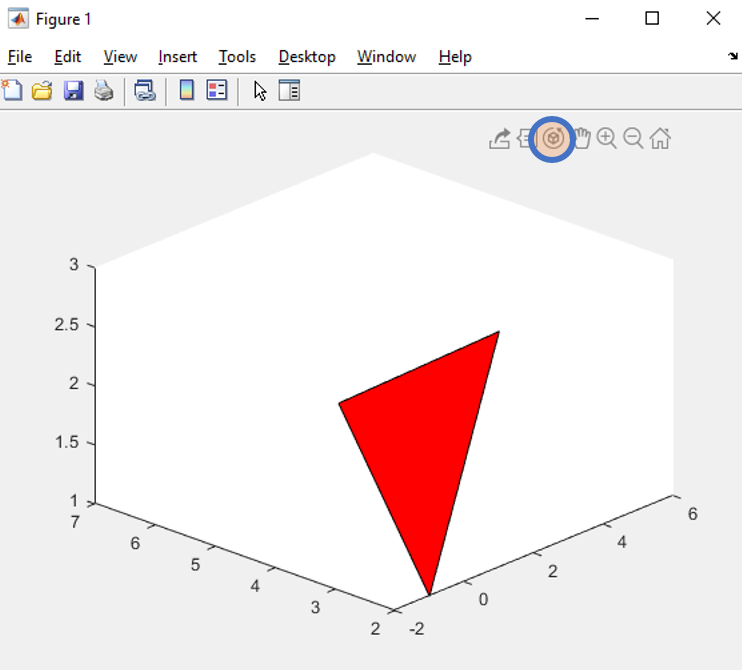
Task: Activate the Zoom Out magnifier
Action: pyautogui.click(x=633, y=139)
